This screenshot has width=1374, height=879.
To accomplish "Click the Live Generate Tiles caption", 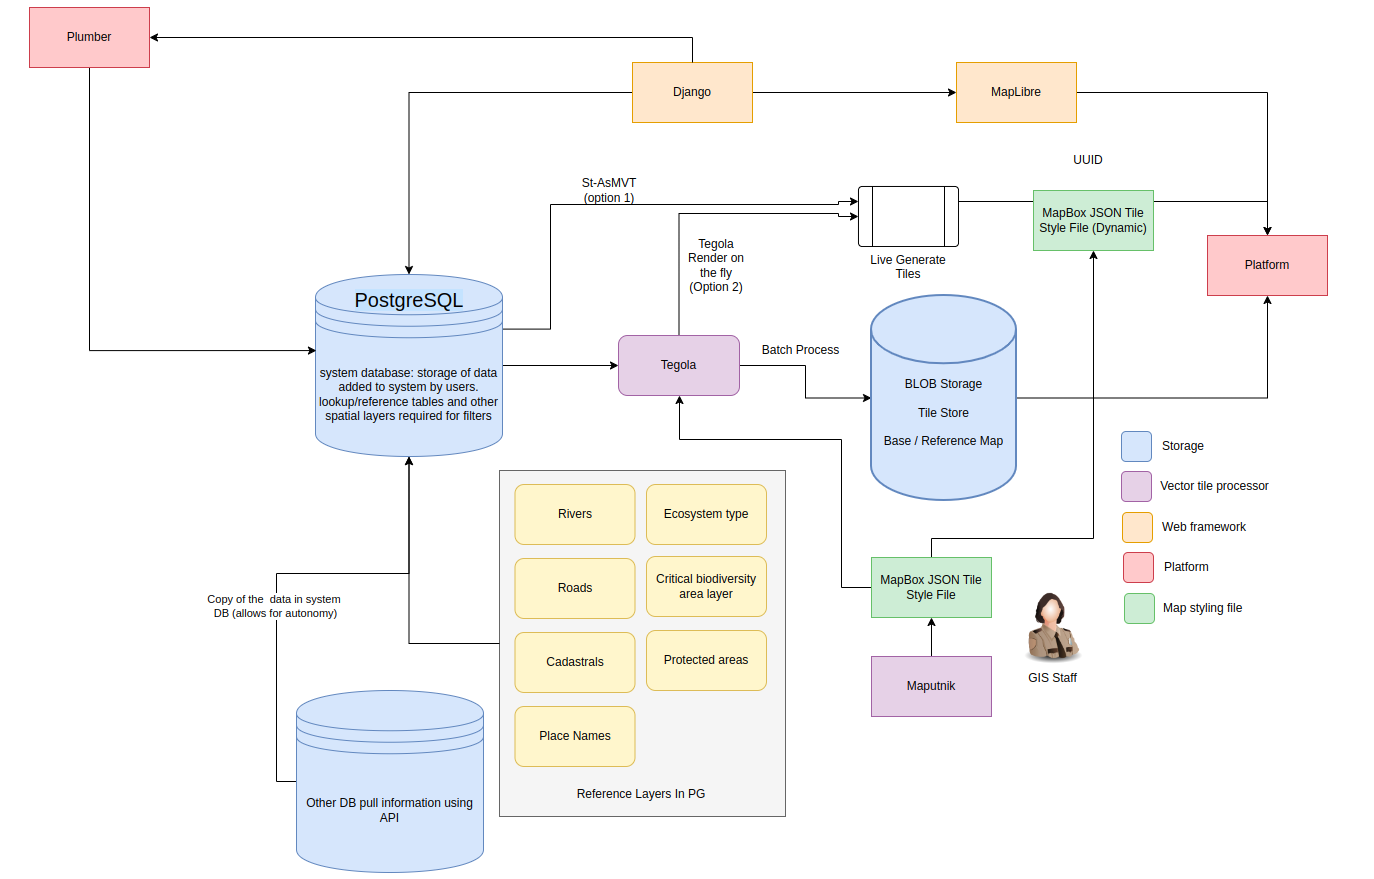I will [x=908, y=267].
